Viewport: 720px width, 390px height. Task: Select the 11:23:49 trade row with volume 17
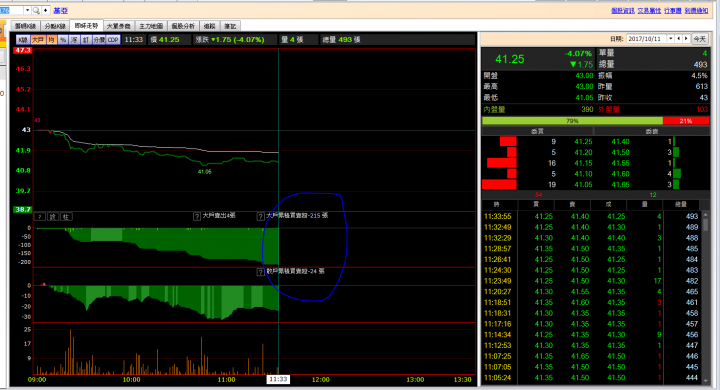click(x=591, y=281)
